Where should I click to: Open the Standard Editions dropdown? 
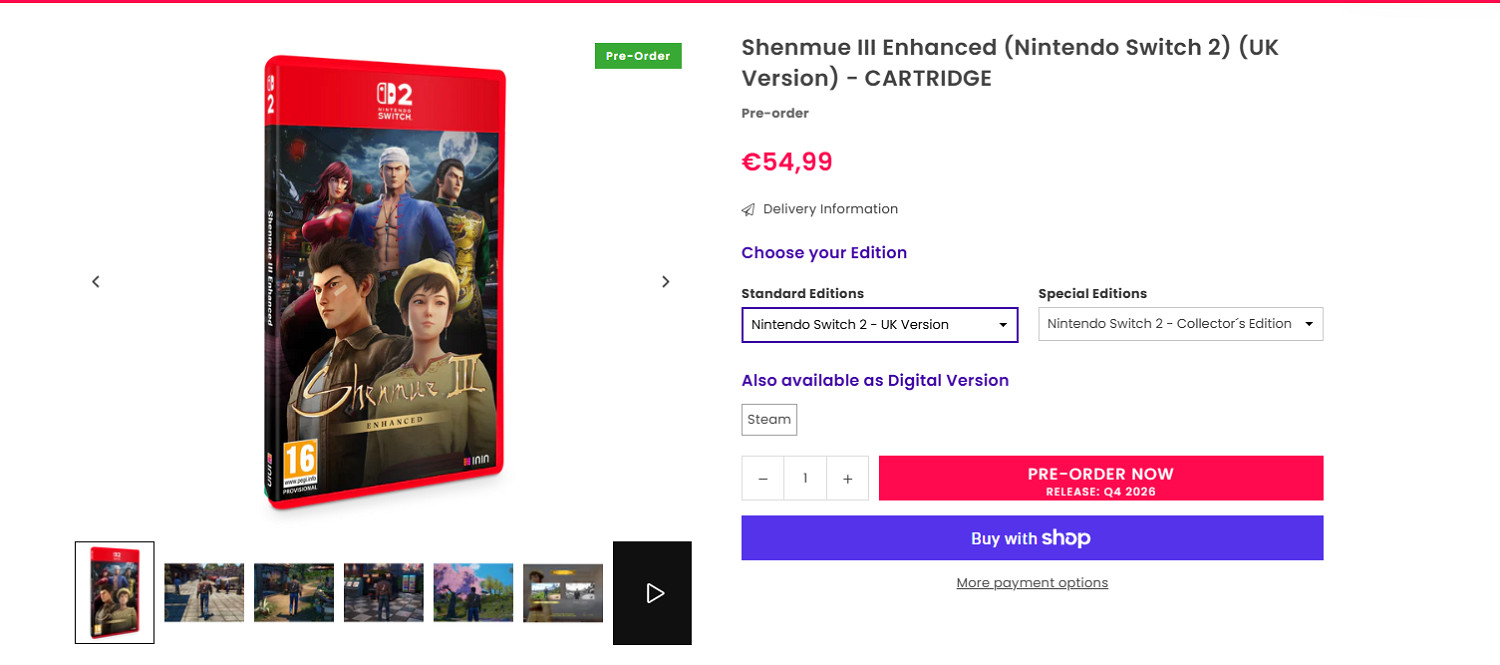[879, 325]
